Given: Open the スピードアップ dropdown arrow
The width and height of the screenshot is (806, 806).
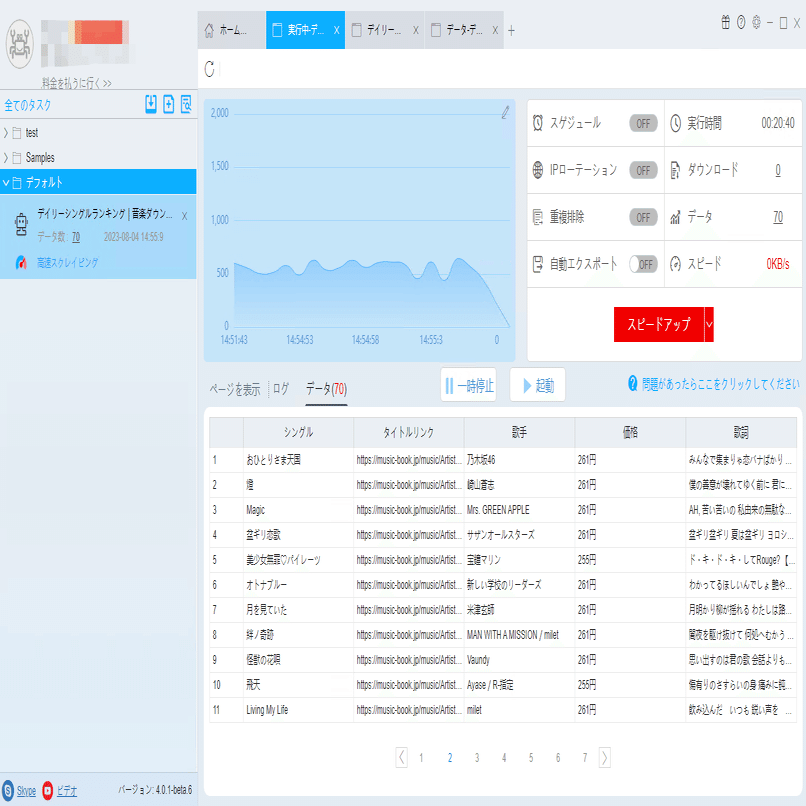Looking at the screenshot, I should (x=709, y=324).
